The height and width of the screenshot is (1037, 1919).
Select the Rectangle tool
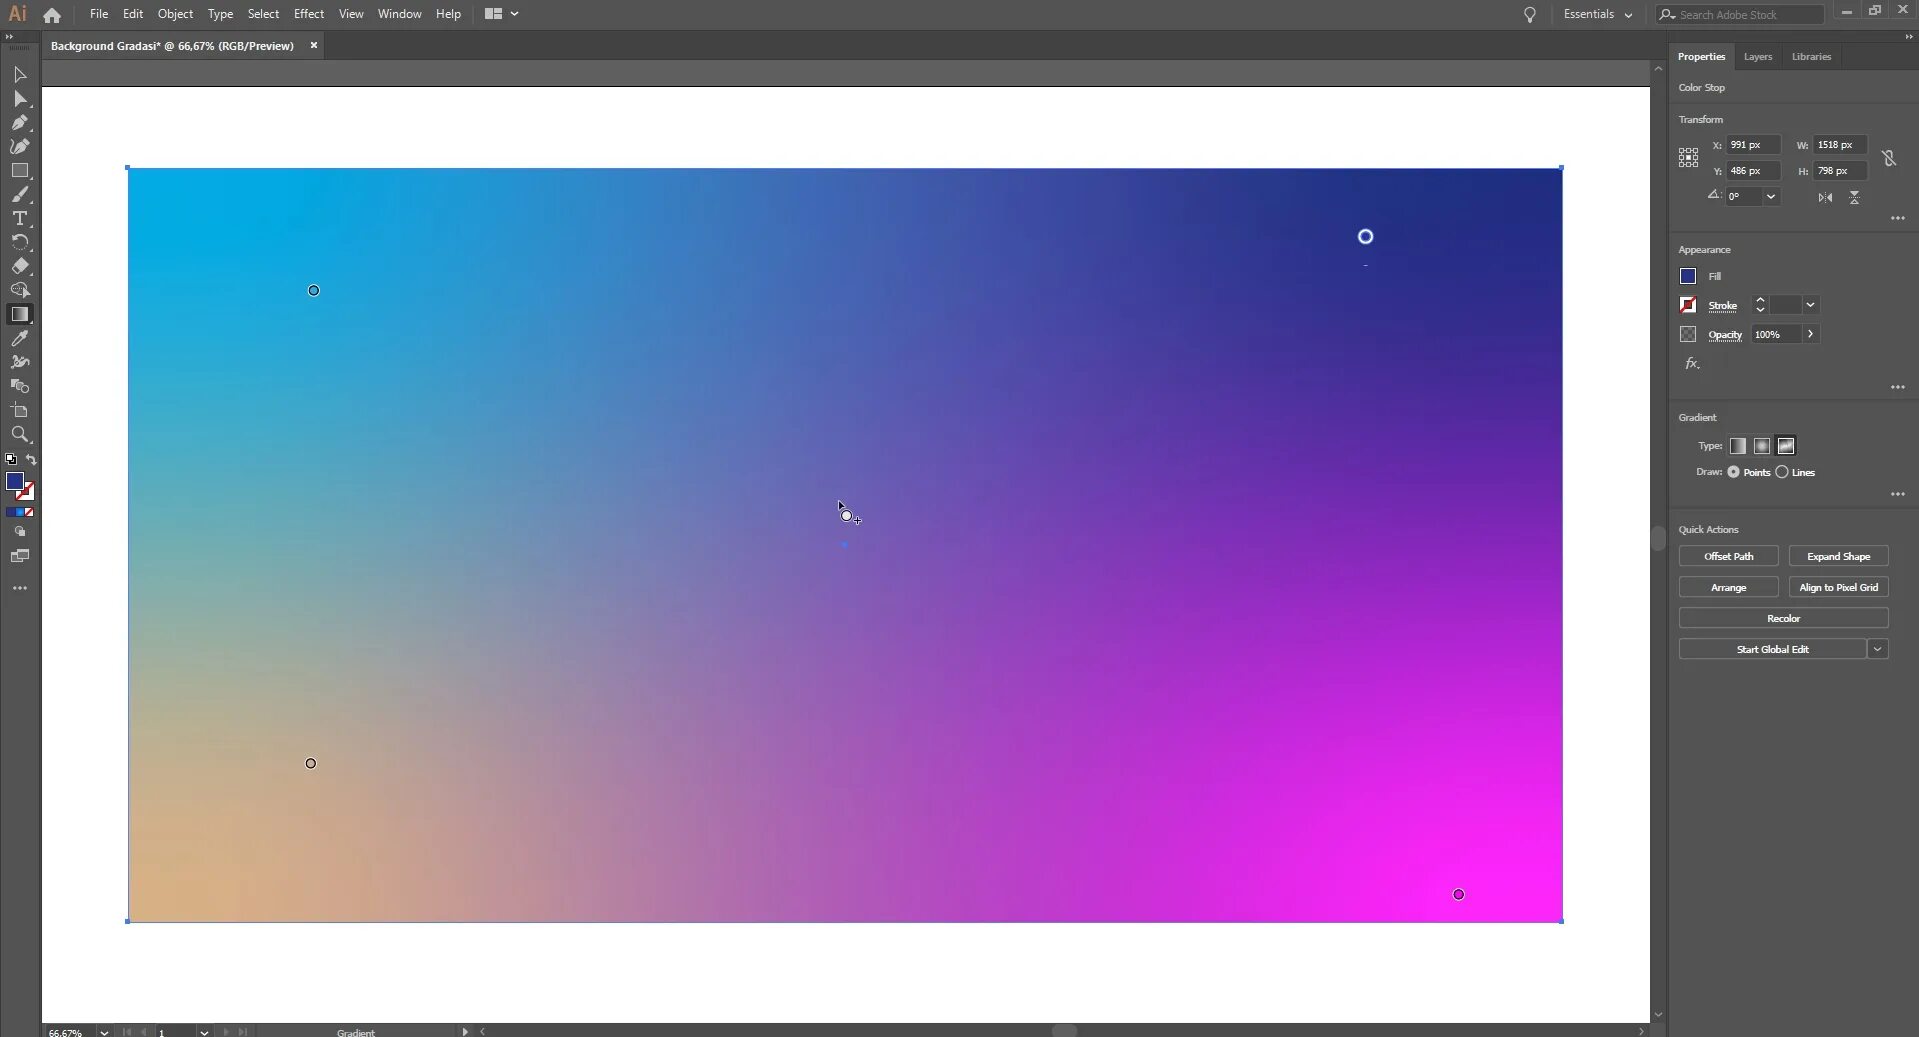20,171
